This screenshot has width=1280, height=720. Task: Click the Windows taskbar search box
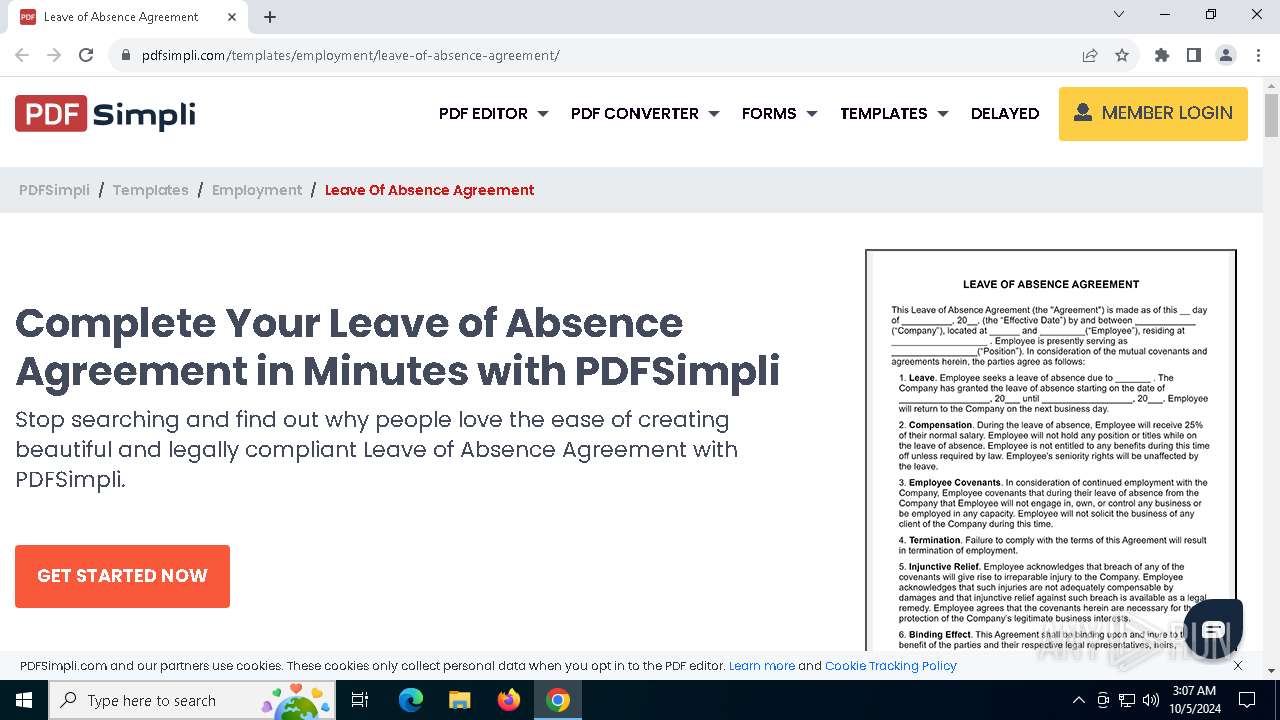tap(191, 700)
